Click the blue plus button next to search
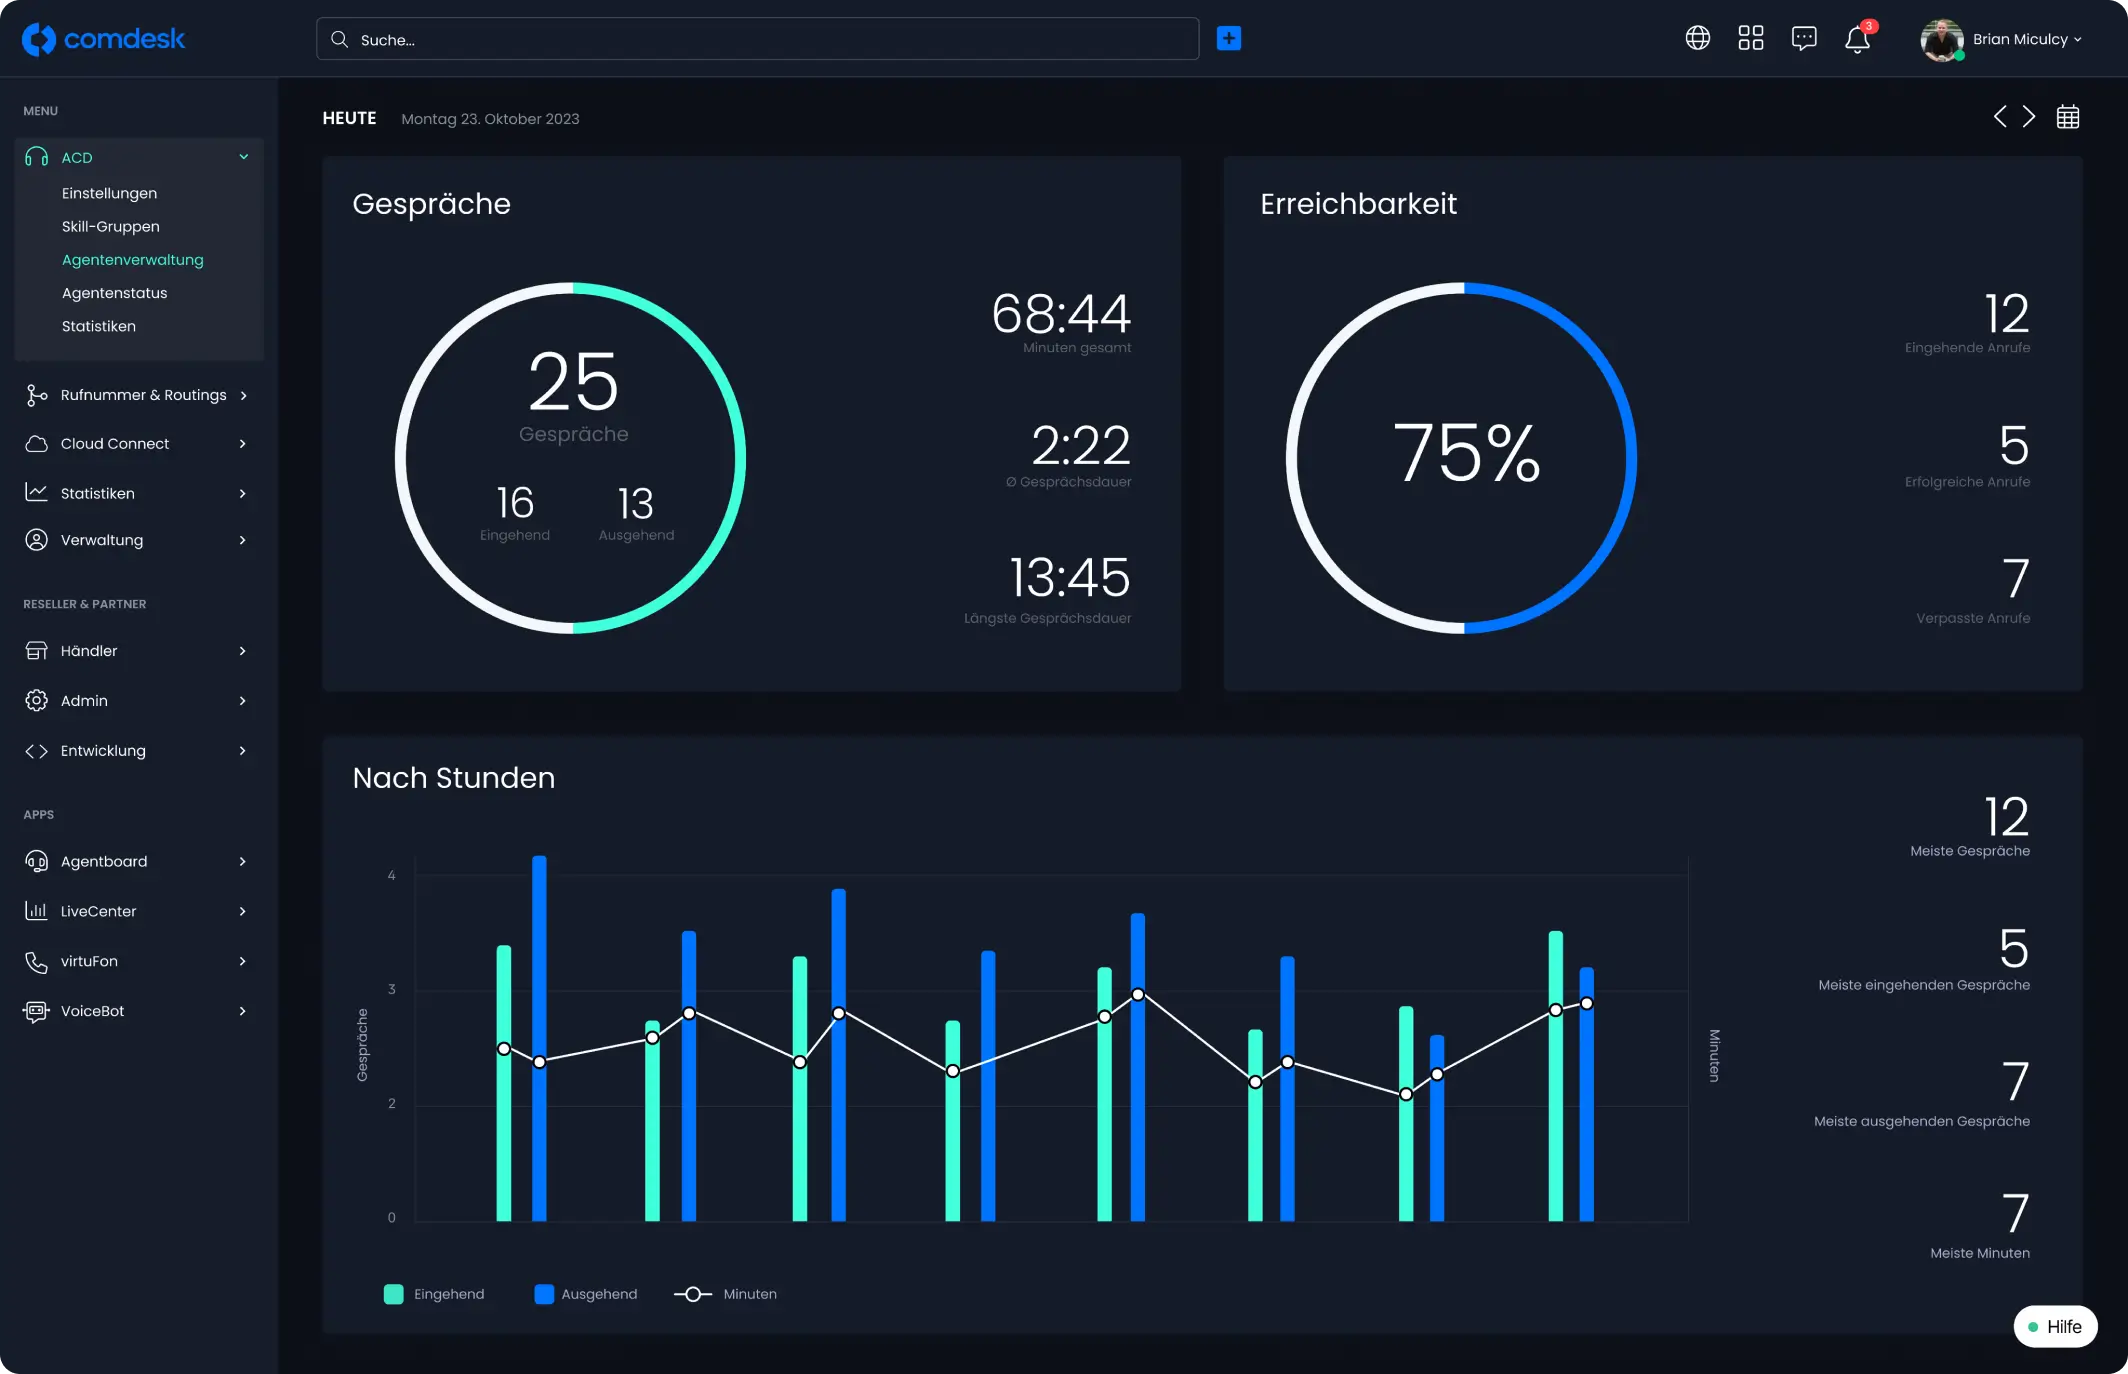 (1229, 38)
